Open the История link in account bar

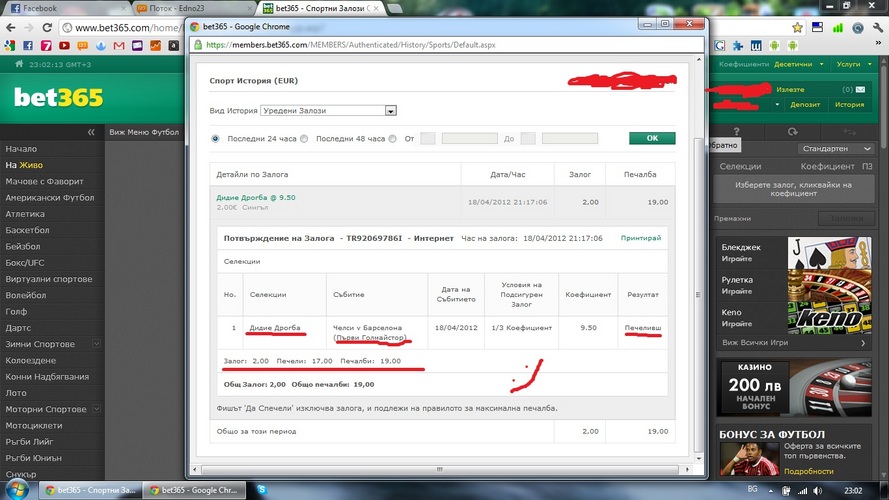tap(849, 104)
